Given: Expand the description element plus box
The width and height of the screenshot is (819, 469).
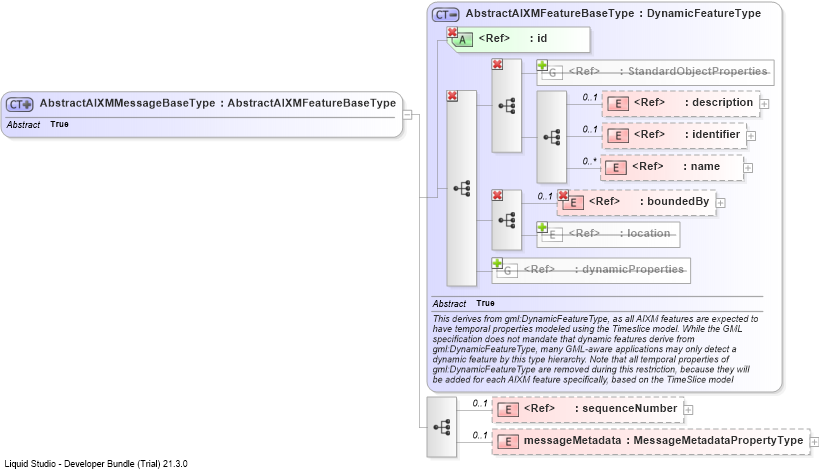Looking at the screenshot, I should tap(764, 104).
